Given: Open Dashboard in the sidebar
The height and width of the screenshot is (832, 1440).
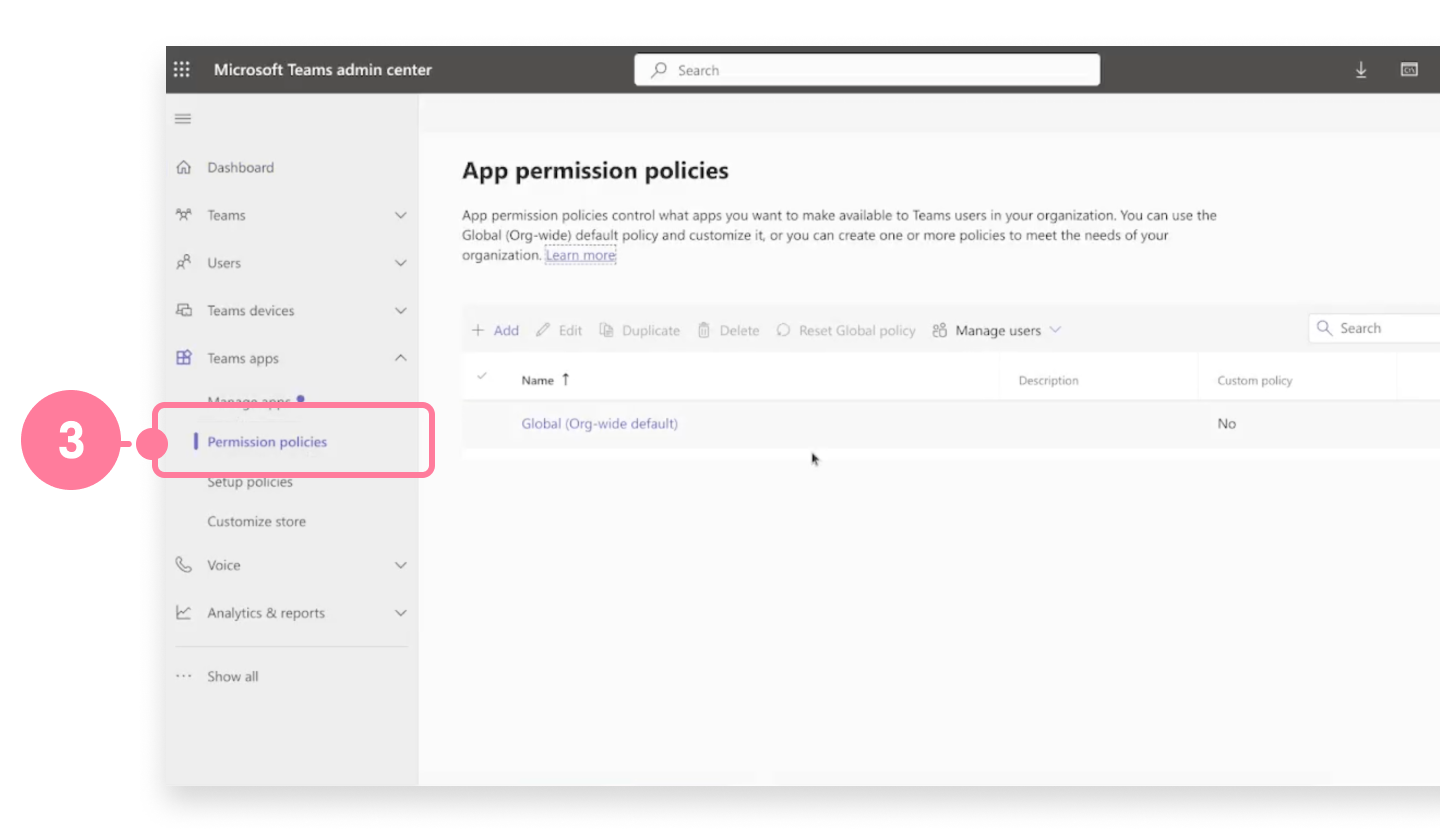Looking at the screenshot, I should [240, 167].
